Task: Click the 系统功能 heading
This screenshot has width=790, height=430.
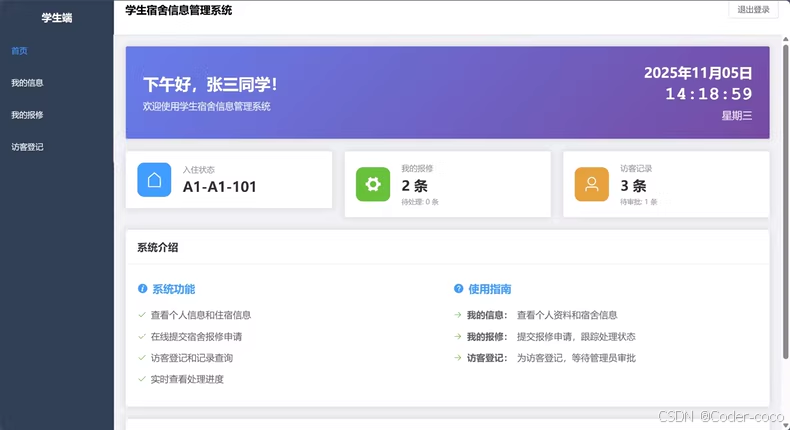Action: [x=173, y=289]
